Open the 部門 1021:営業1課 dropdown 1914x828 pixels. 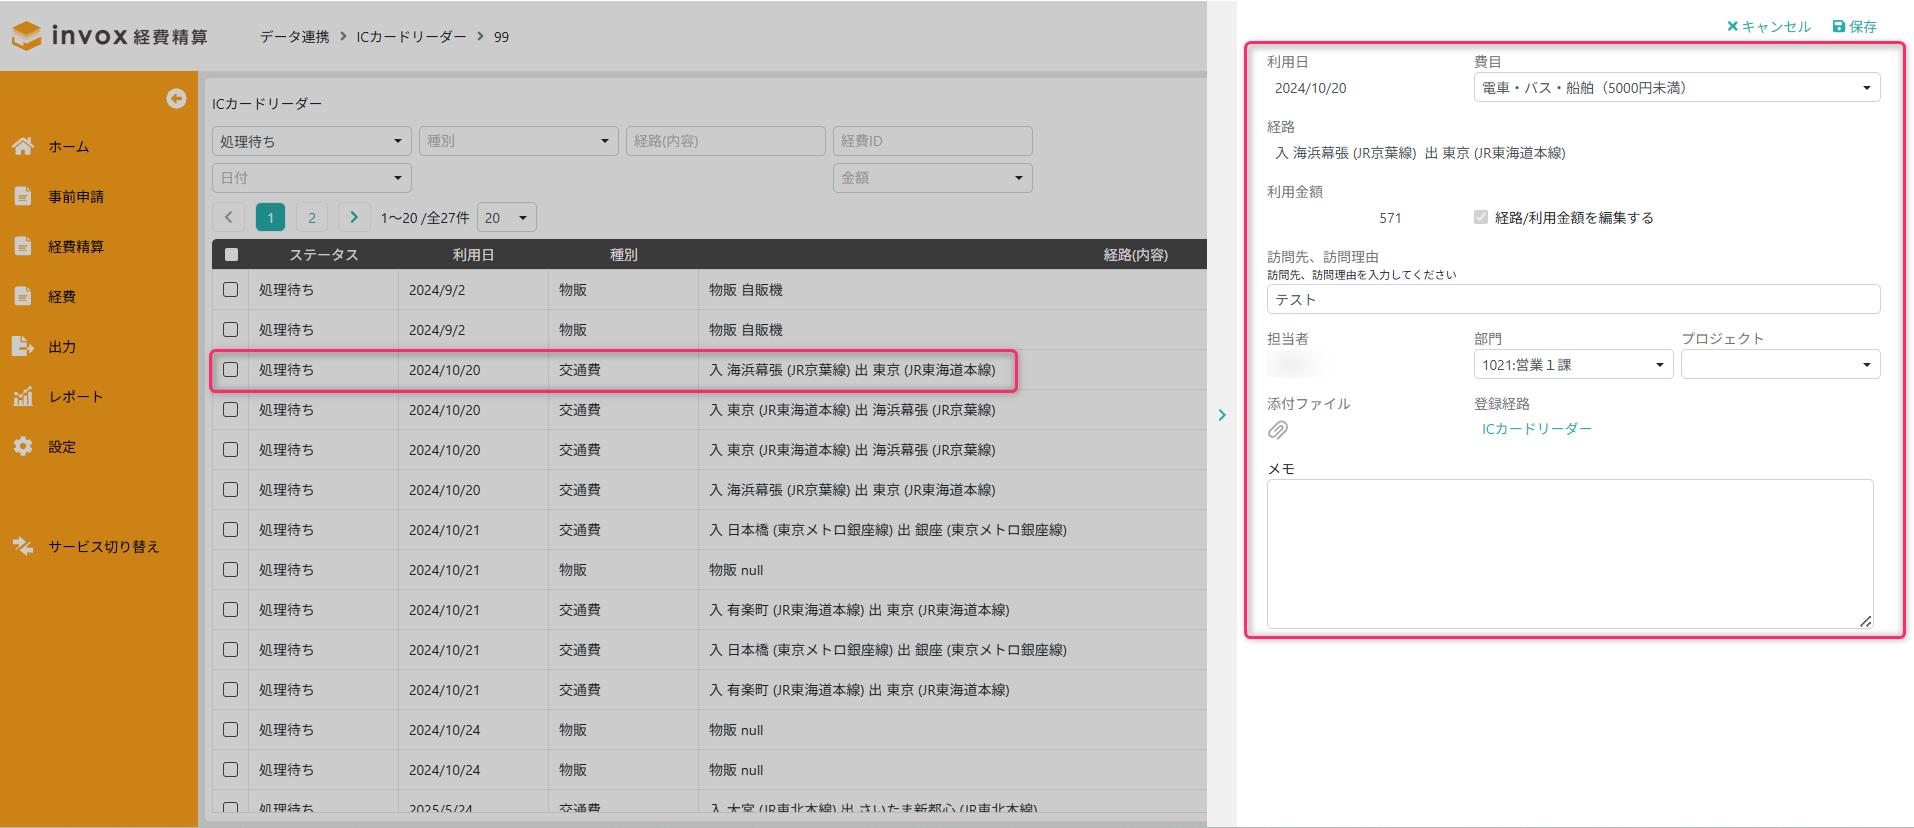tap(1572, 365)
